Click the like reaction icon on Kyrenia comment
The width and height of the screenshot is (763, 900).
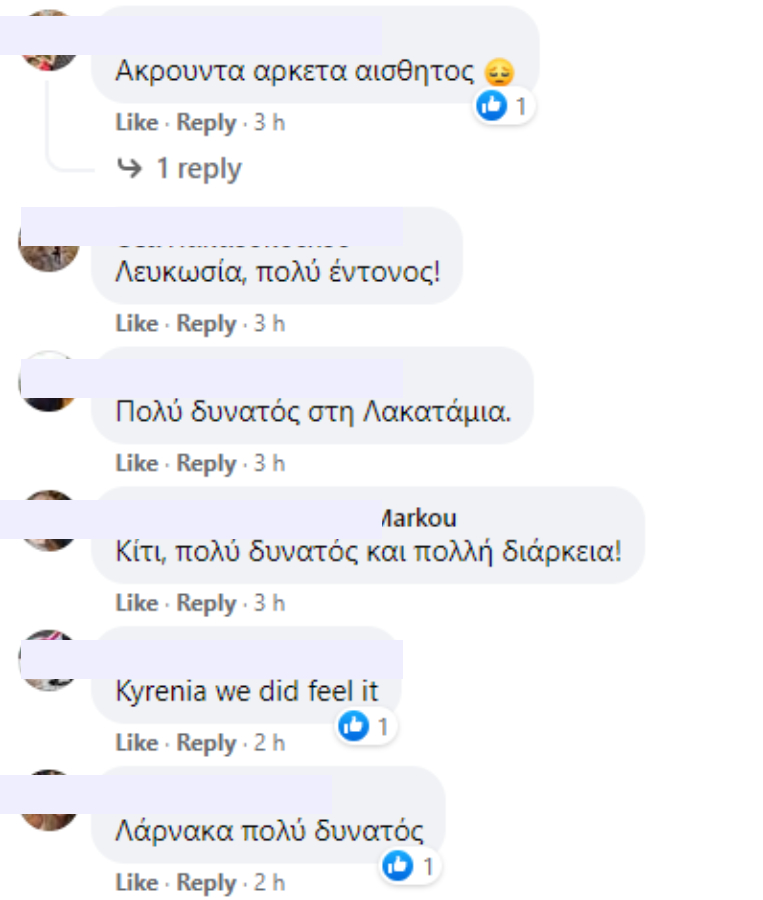pyautogui.click(x=354, y=726)
